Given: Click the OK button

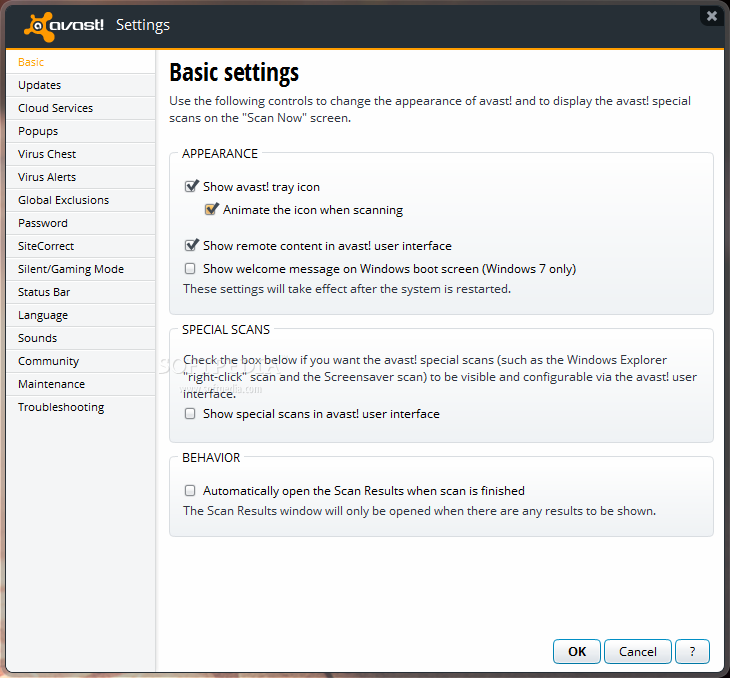Looking at the screenshot, I should click(x=577, y=651).
